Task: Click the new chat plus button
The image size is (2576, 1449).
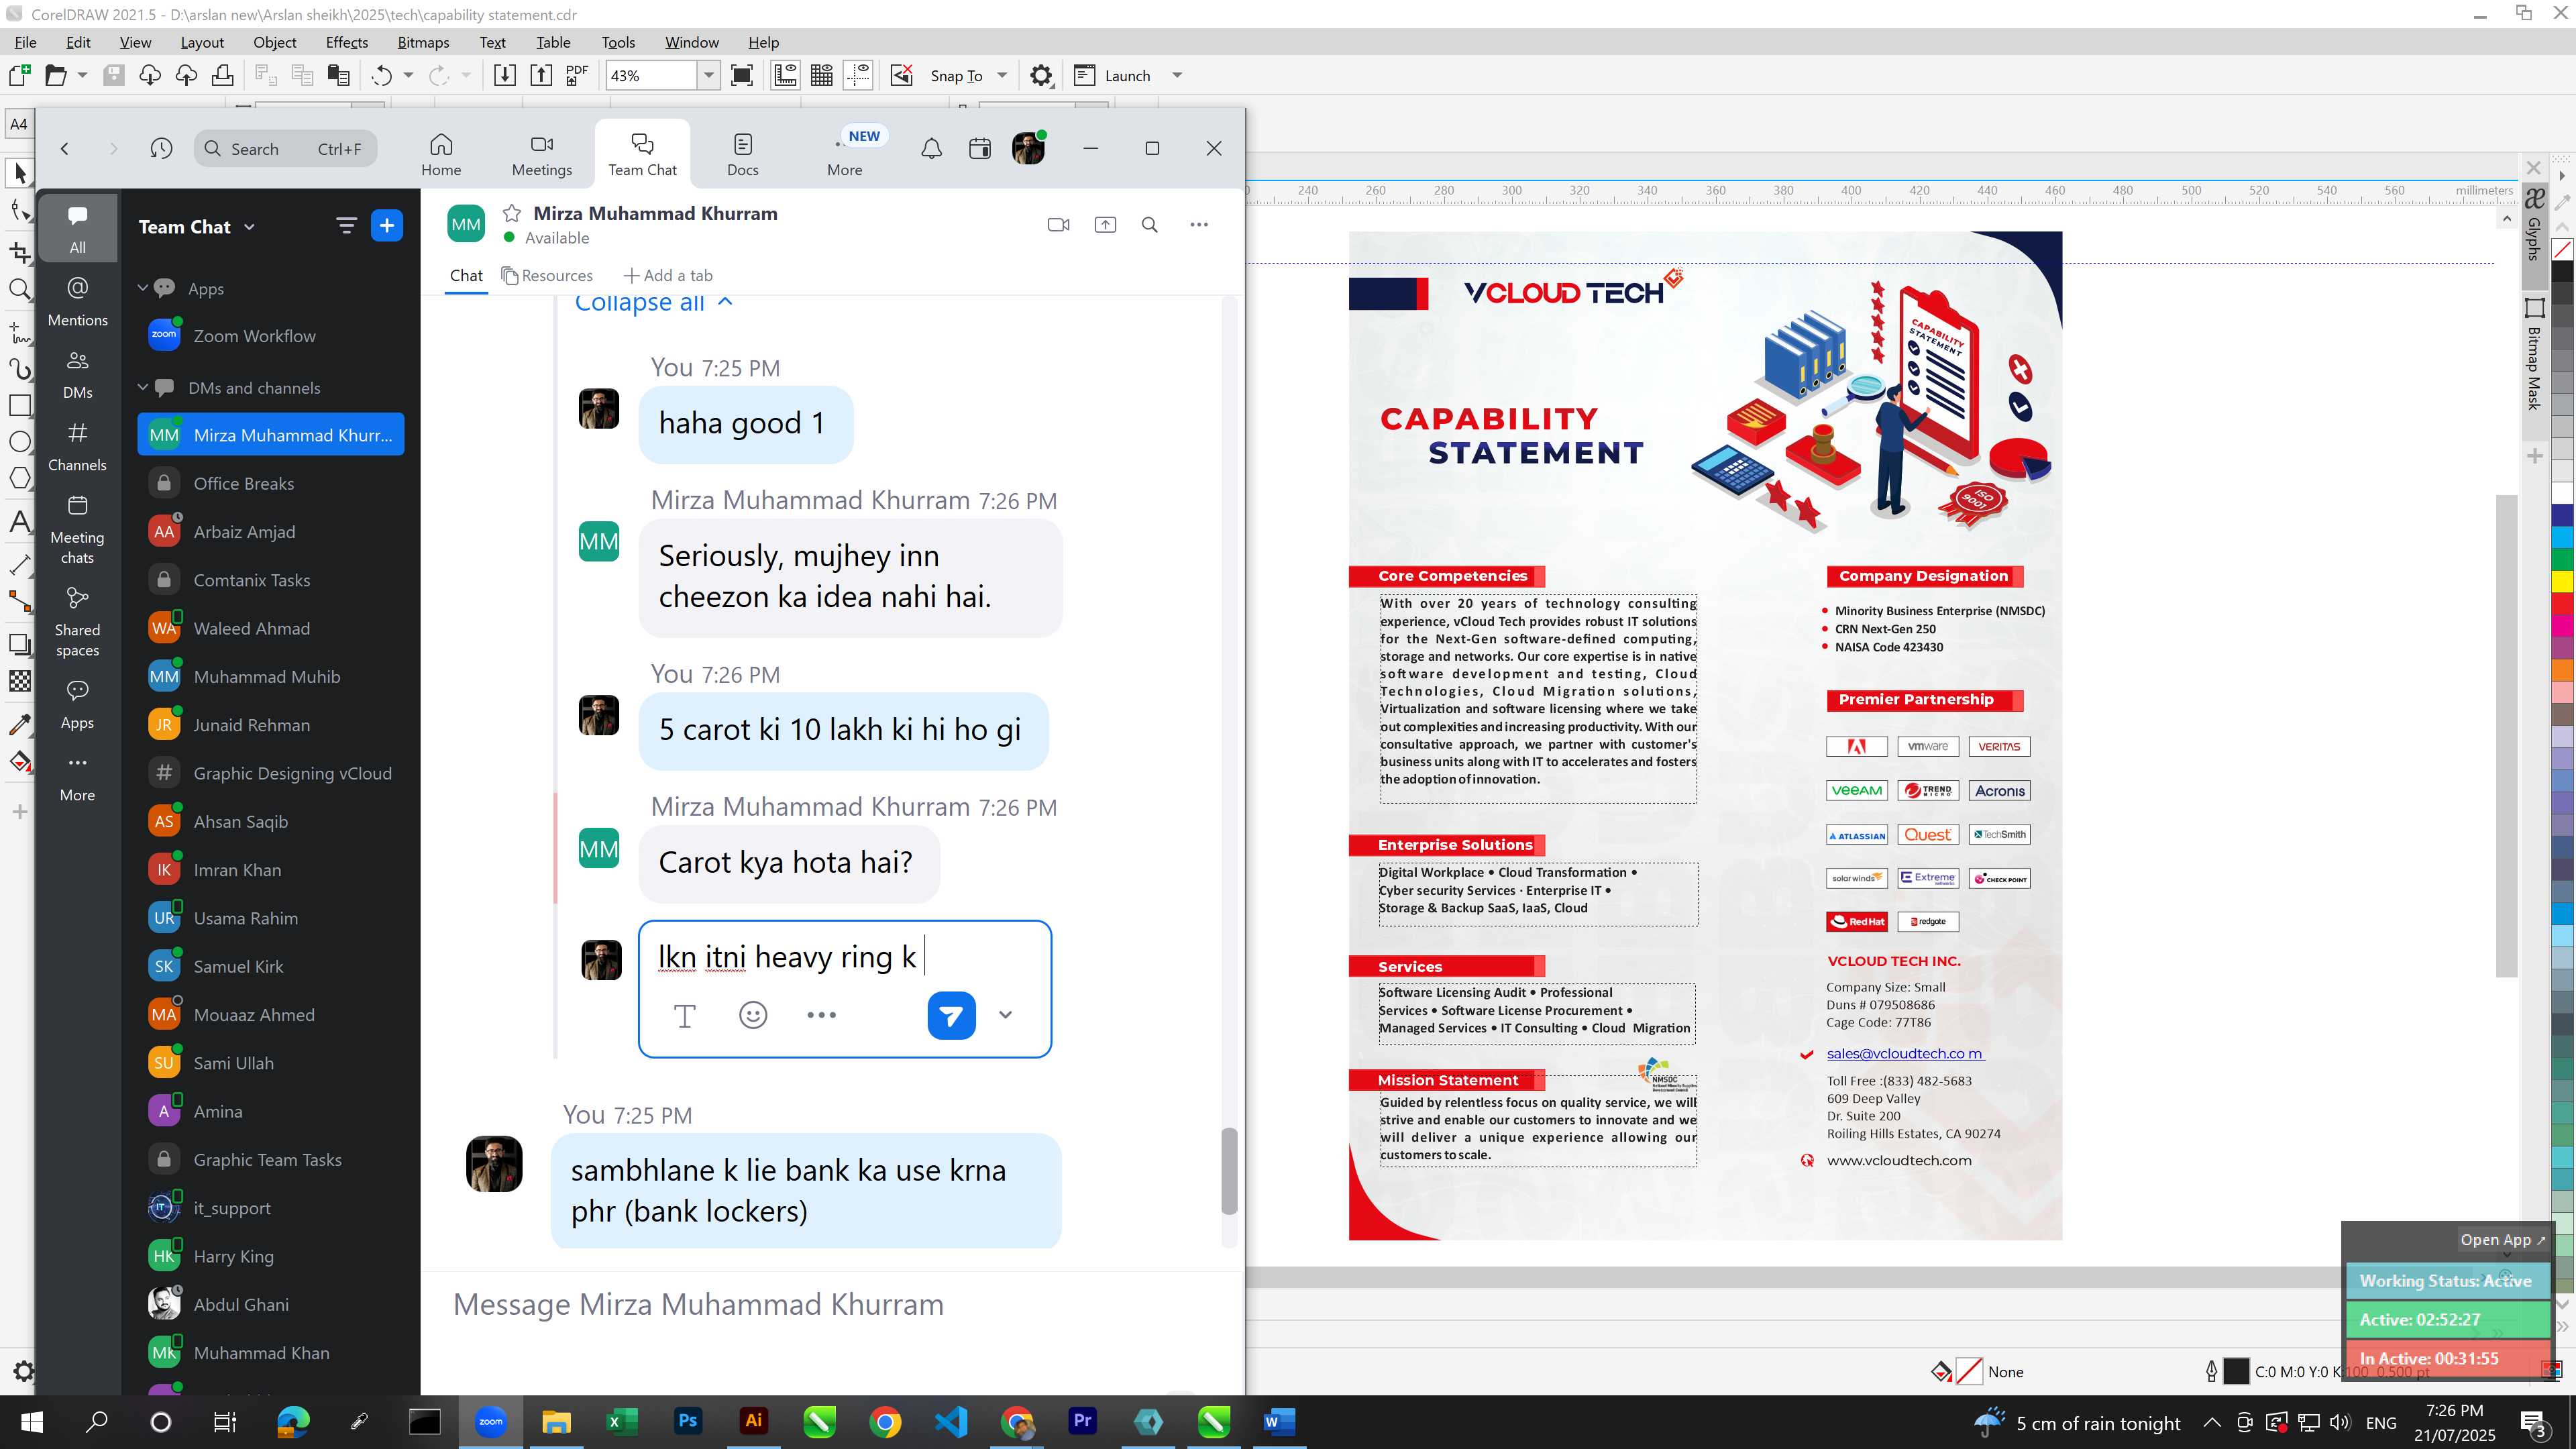Action: 387,226
